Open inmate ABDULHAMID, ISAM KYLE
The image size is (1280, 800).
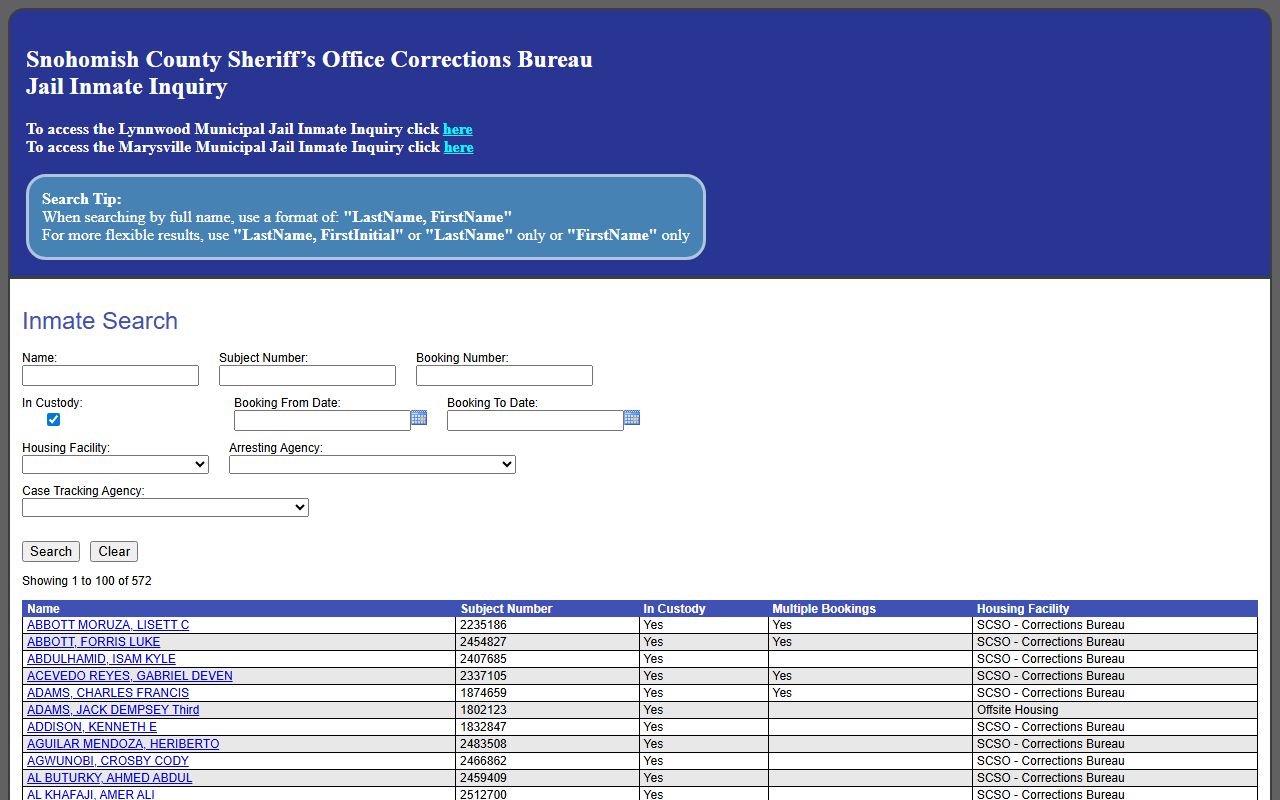point(101,659)
